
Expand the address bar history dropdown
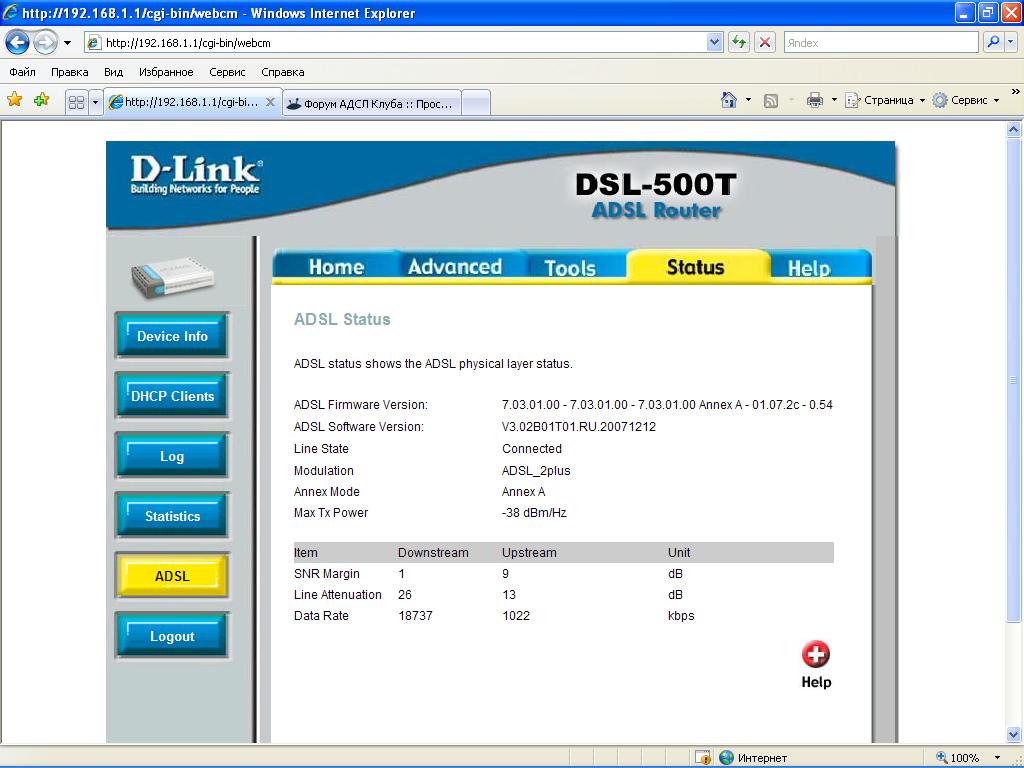pyautogui.click(x=714, y=43)
